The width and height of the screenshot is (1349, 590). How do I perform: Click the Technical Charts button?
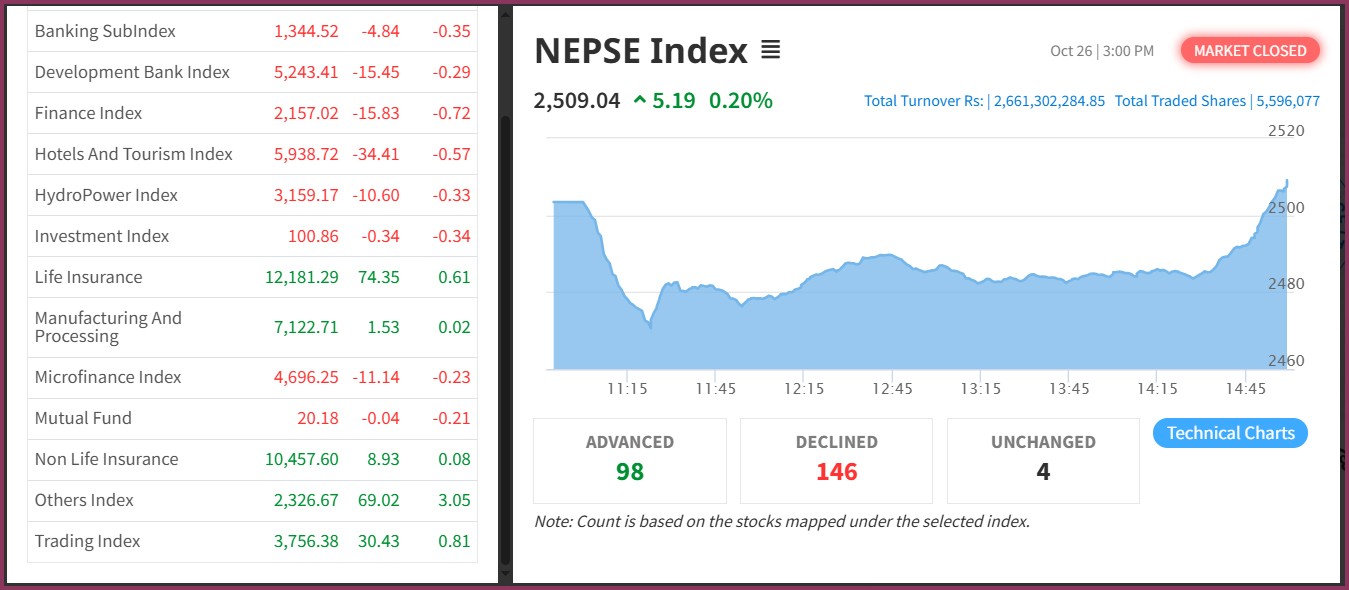point(1230,433)
